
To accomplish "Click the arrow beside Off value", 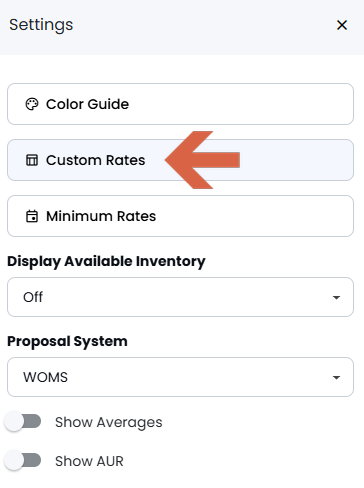I will coord(336,297).
